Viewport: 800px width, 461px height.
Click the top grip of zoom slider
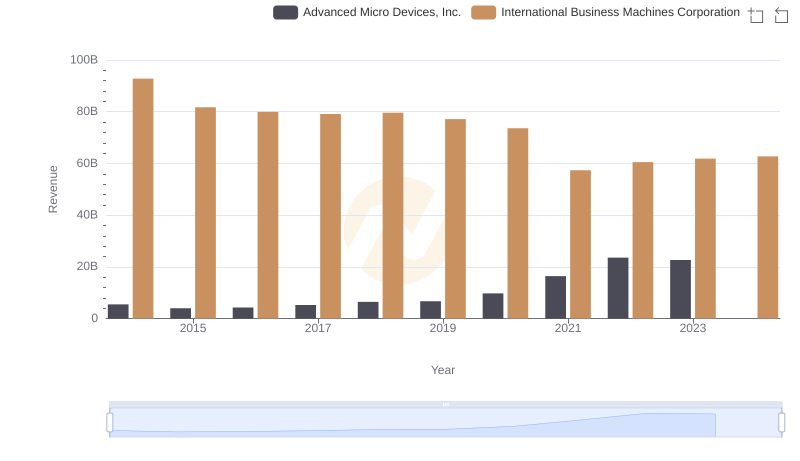coord(445,404)
